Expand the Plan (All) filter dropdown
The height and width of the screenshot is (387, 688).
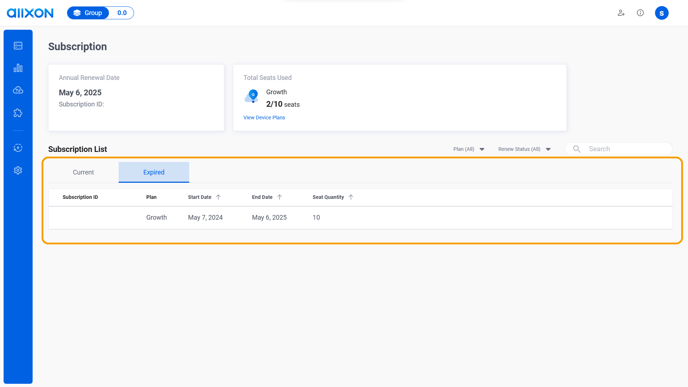pos(469,149)
